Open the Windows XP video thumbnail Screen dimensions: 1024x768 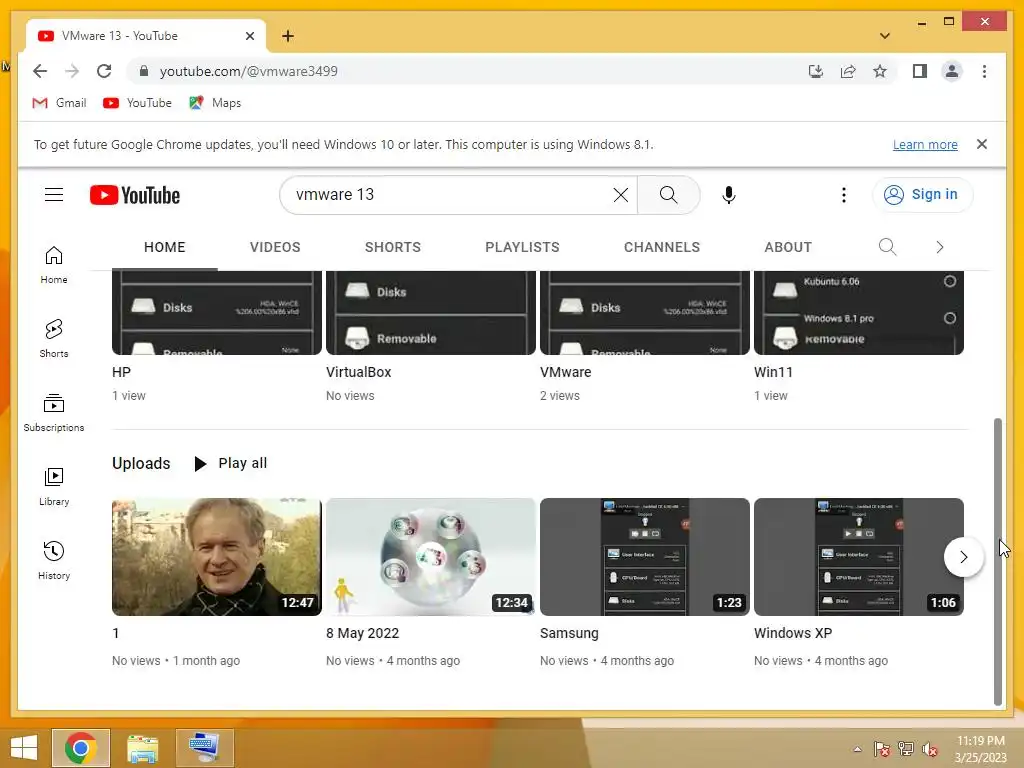(x=859, y=557)
